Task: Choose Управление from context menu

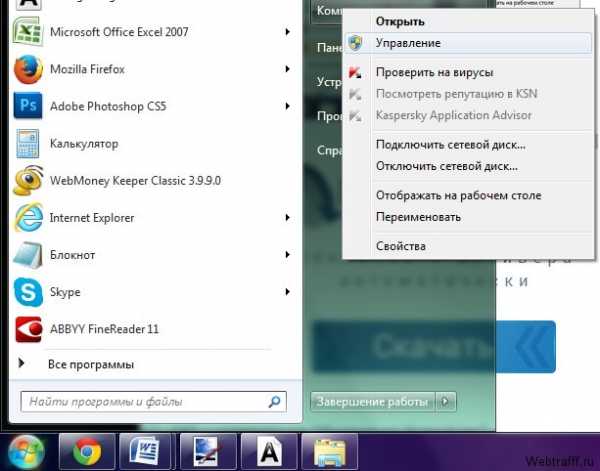Action: pos(468,43)
